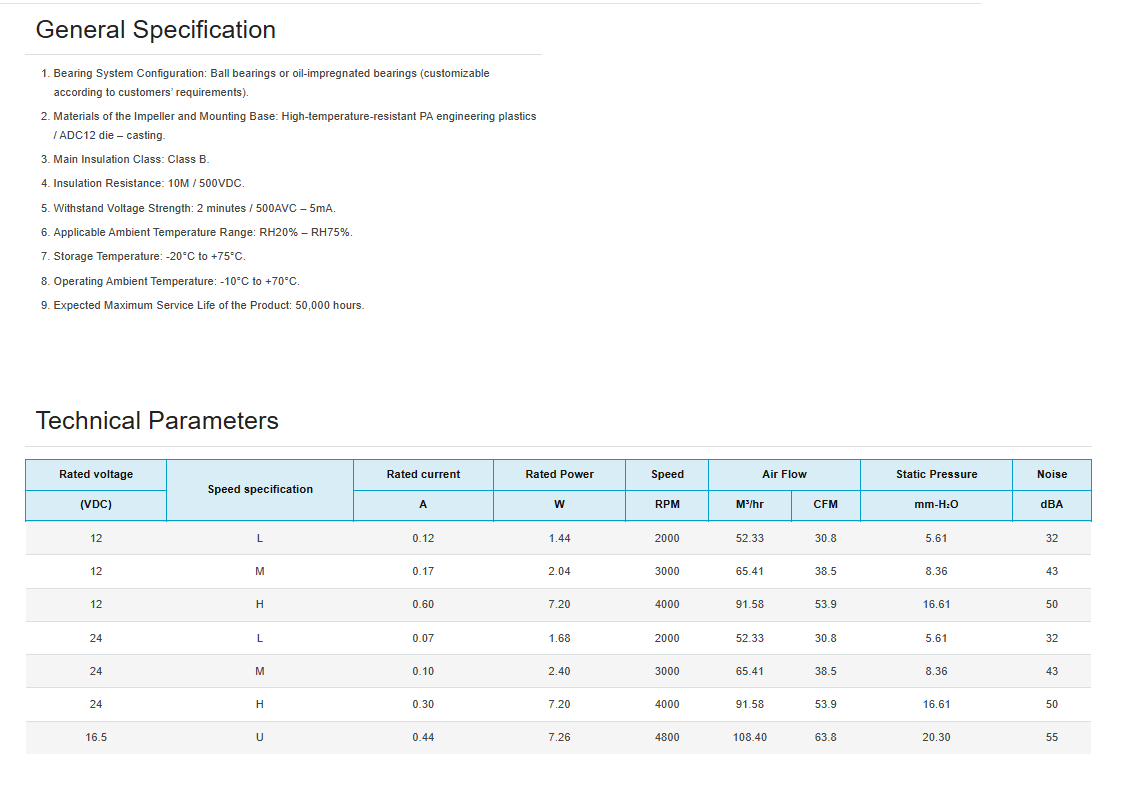1121x795 pixels.
Task: Click the Technical Parameters heading
Action: tap(157, 421)
